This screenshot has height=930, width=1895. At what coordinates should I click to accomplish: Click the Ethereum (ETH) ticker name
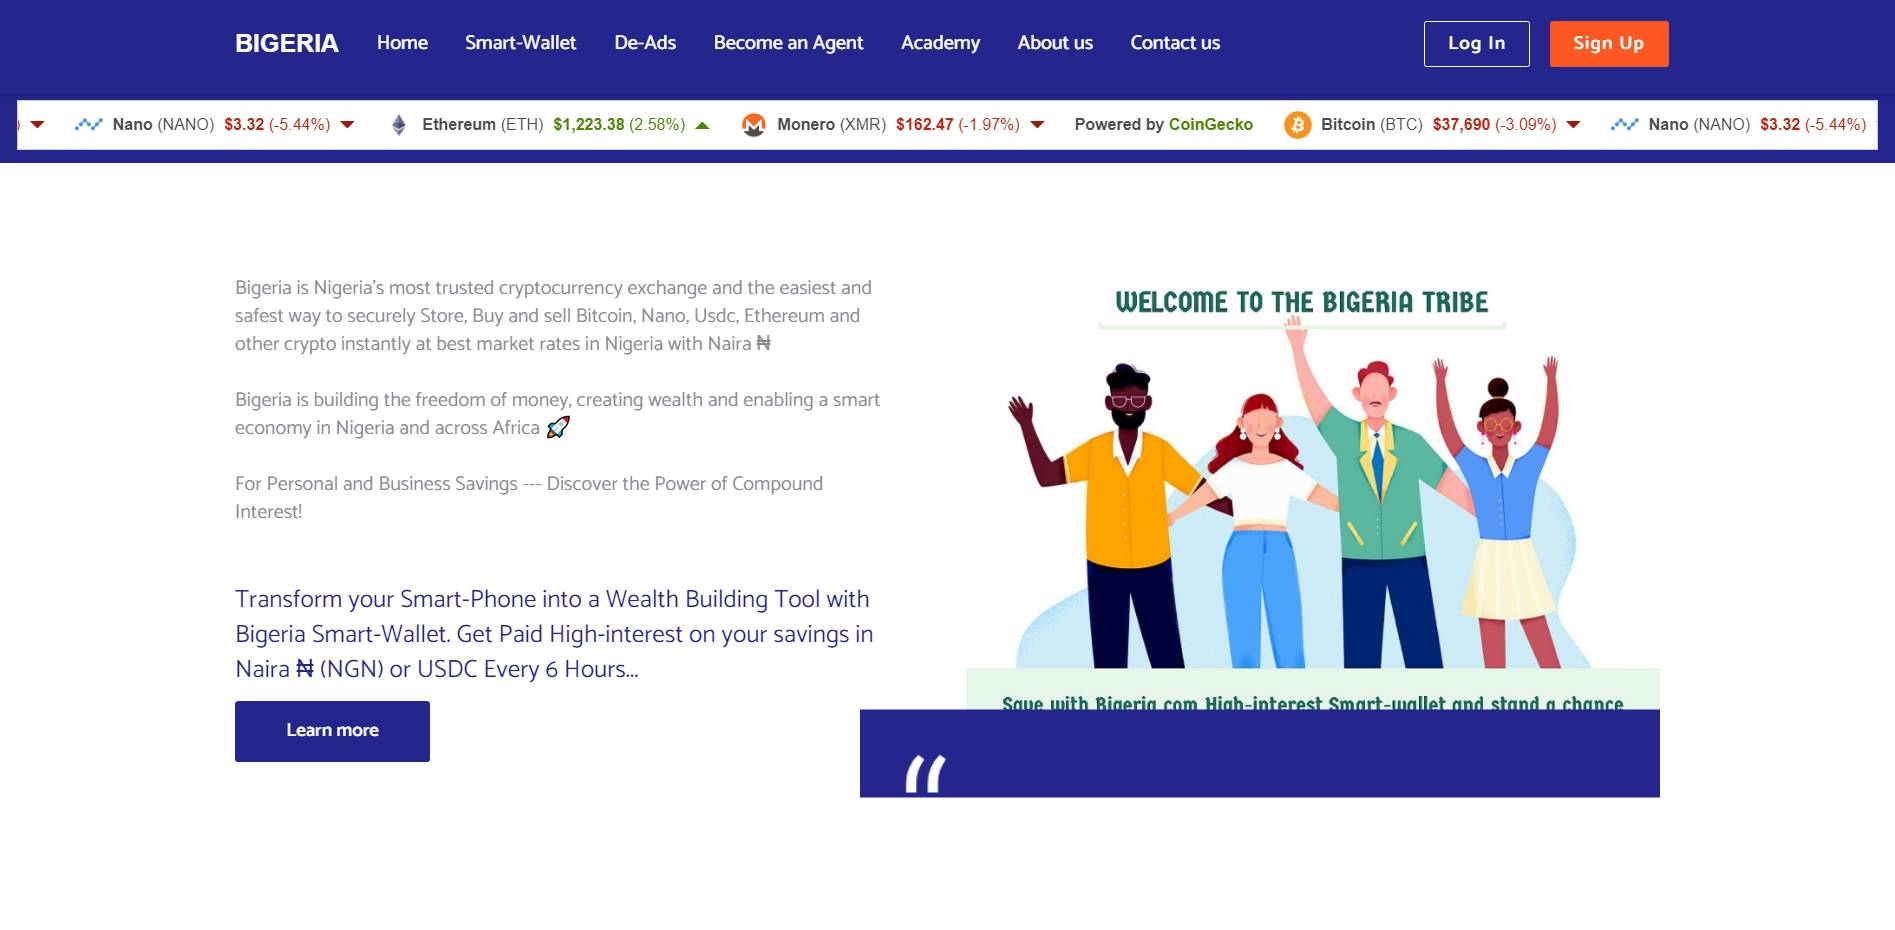click(482, 124)
